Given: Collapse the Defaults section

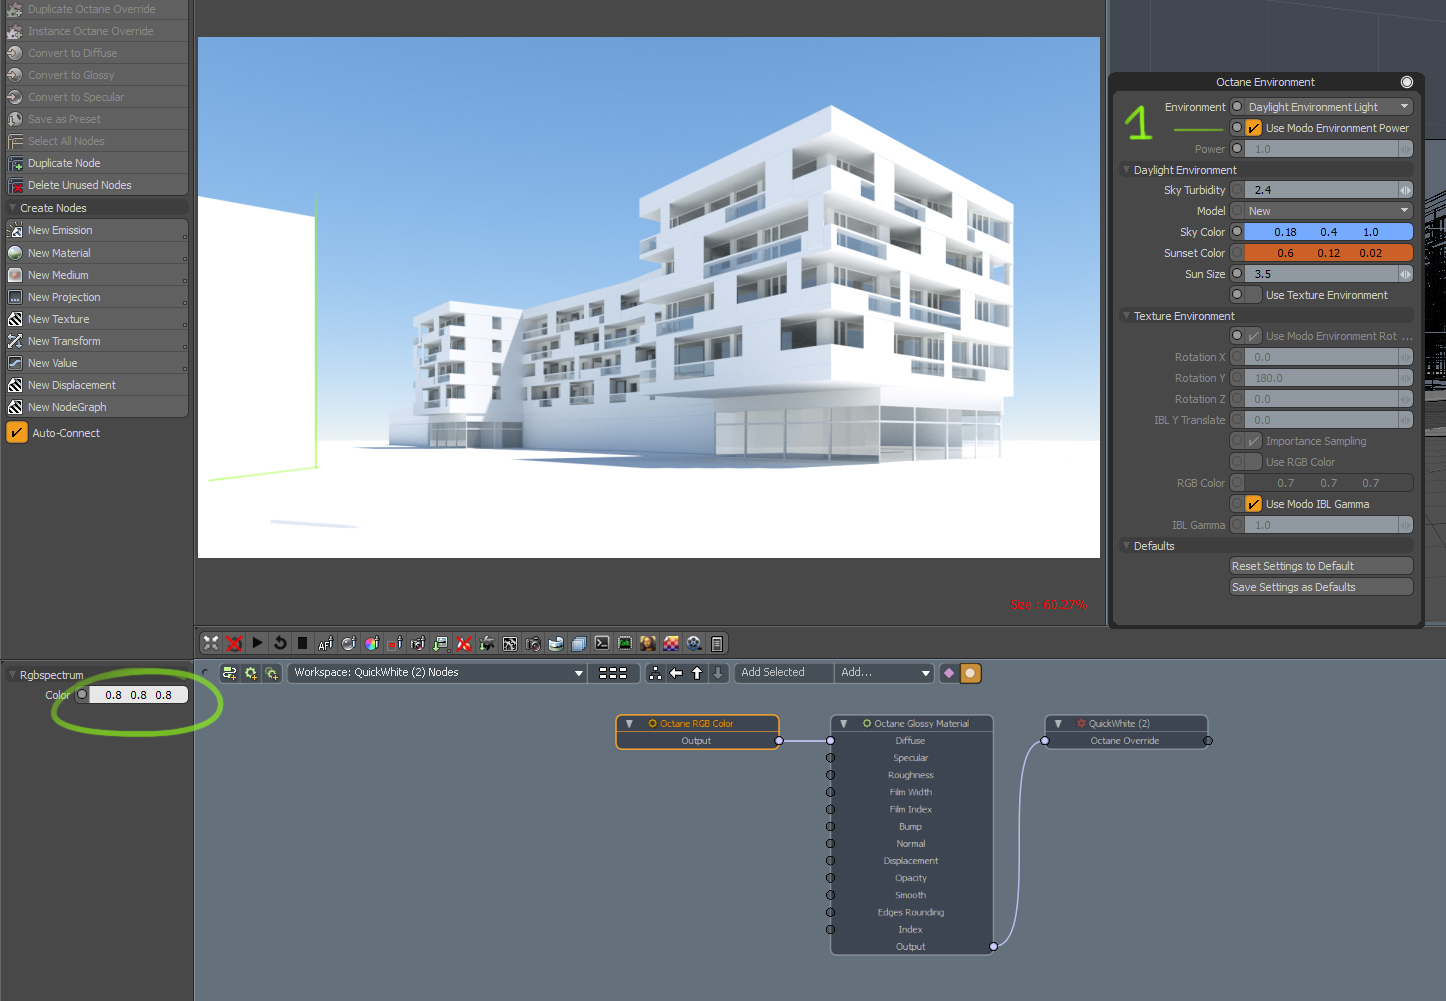Looking at the screenshot, I should (1126, 546).
